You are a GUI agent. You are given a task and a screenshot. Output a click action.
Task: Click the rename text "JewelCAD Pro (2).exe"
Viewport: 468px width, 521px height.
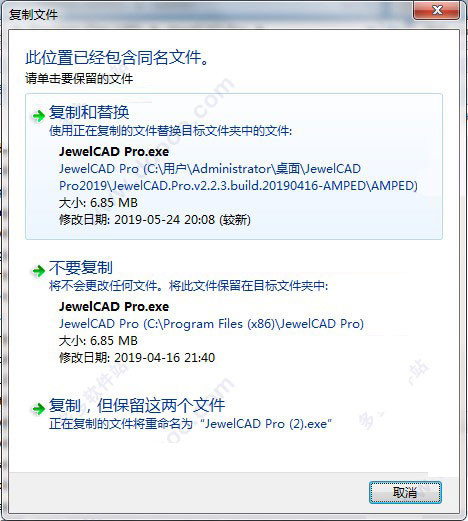coord(266,424)
